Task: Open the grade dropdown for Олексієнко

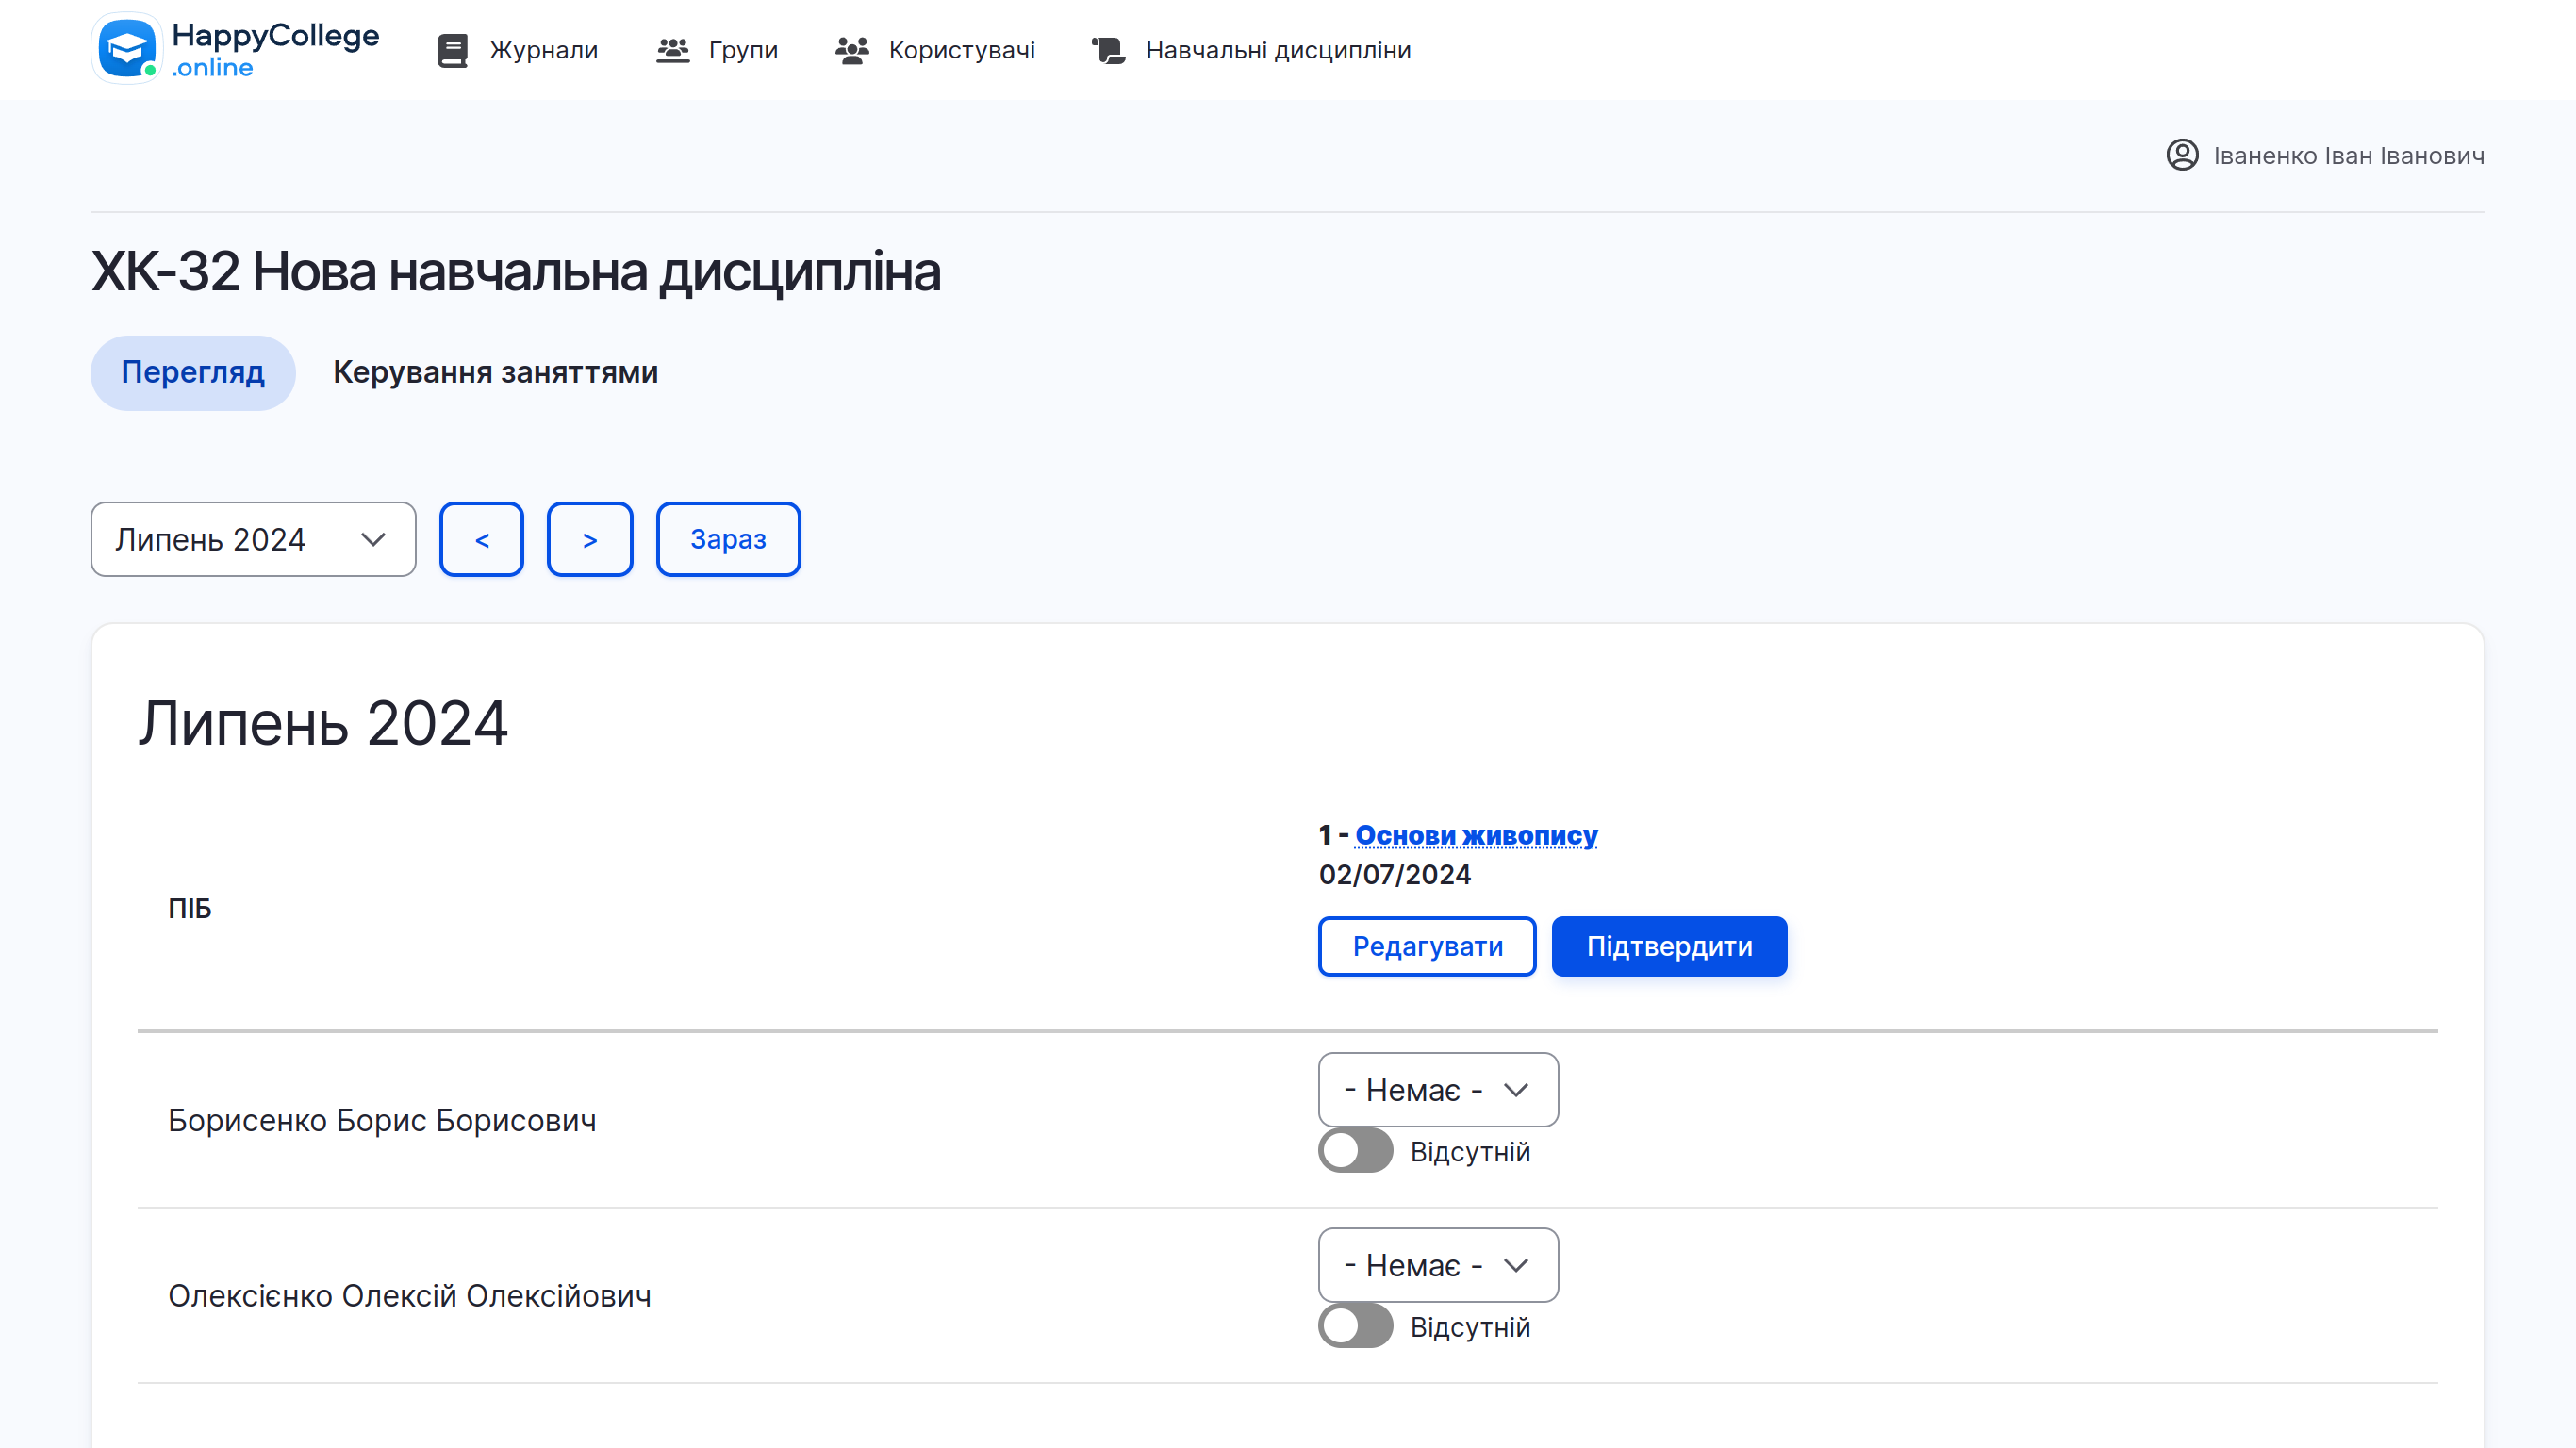Action: (x=1438, y=1265)
